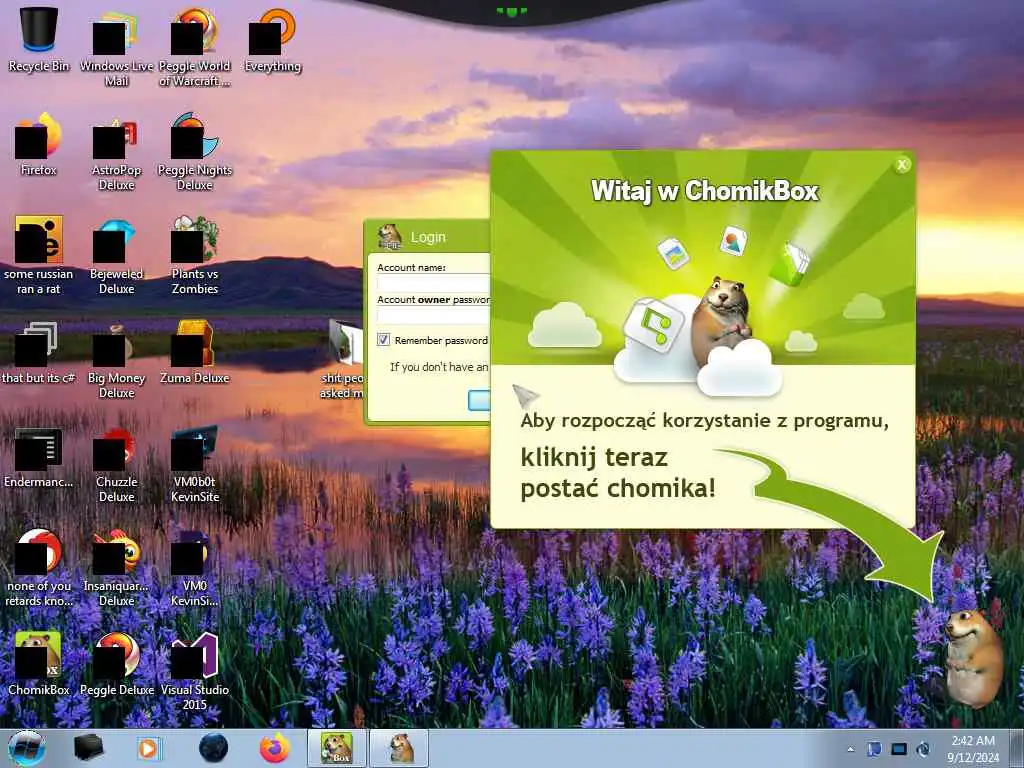This screenshot has width=1024, height=768.
Task: Close the Witaj w ChomikBox welcome popup
Action: click(x=902, y=165)
